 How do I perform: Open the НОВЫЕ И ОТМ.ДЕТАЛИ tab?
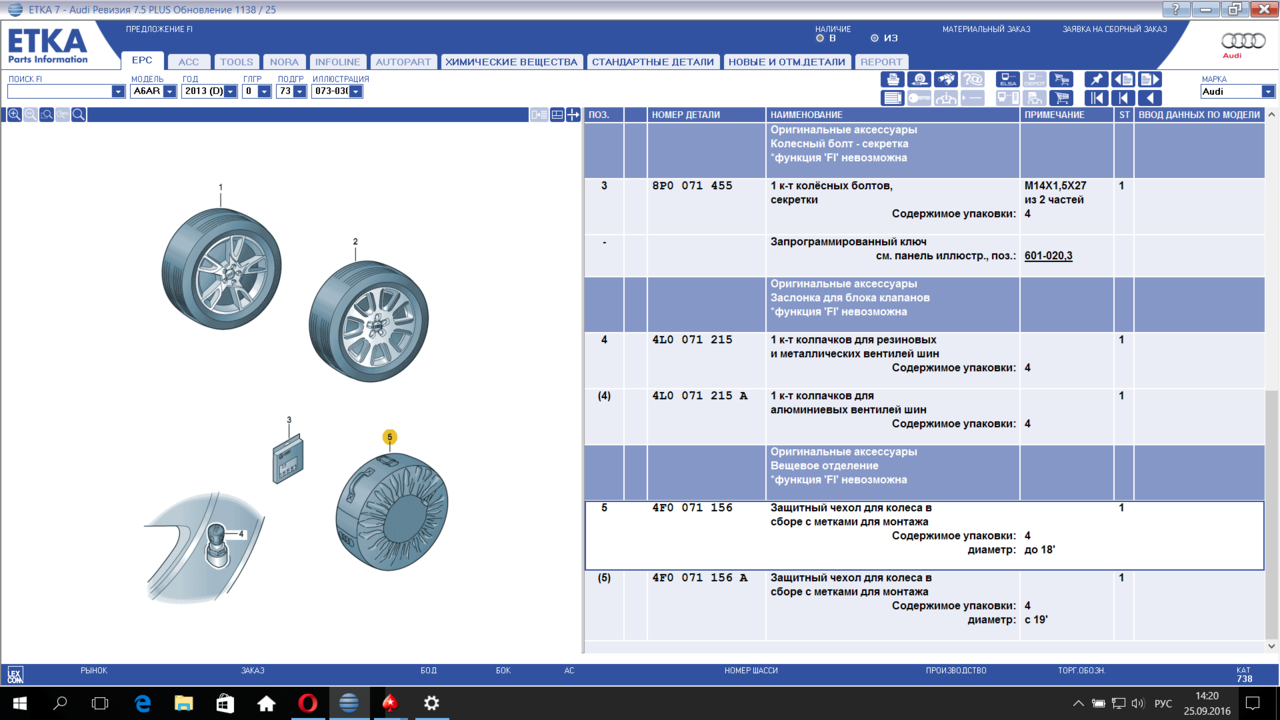(x=787, y=62)
